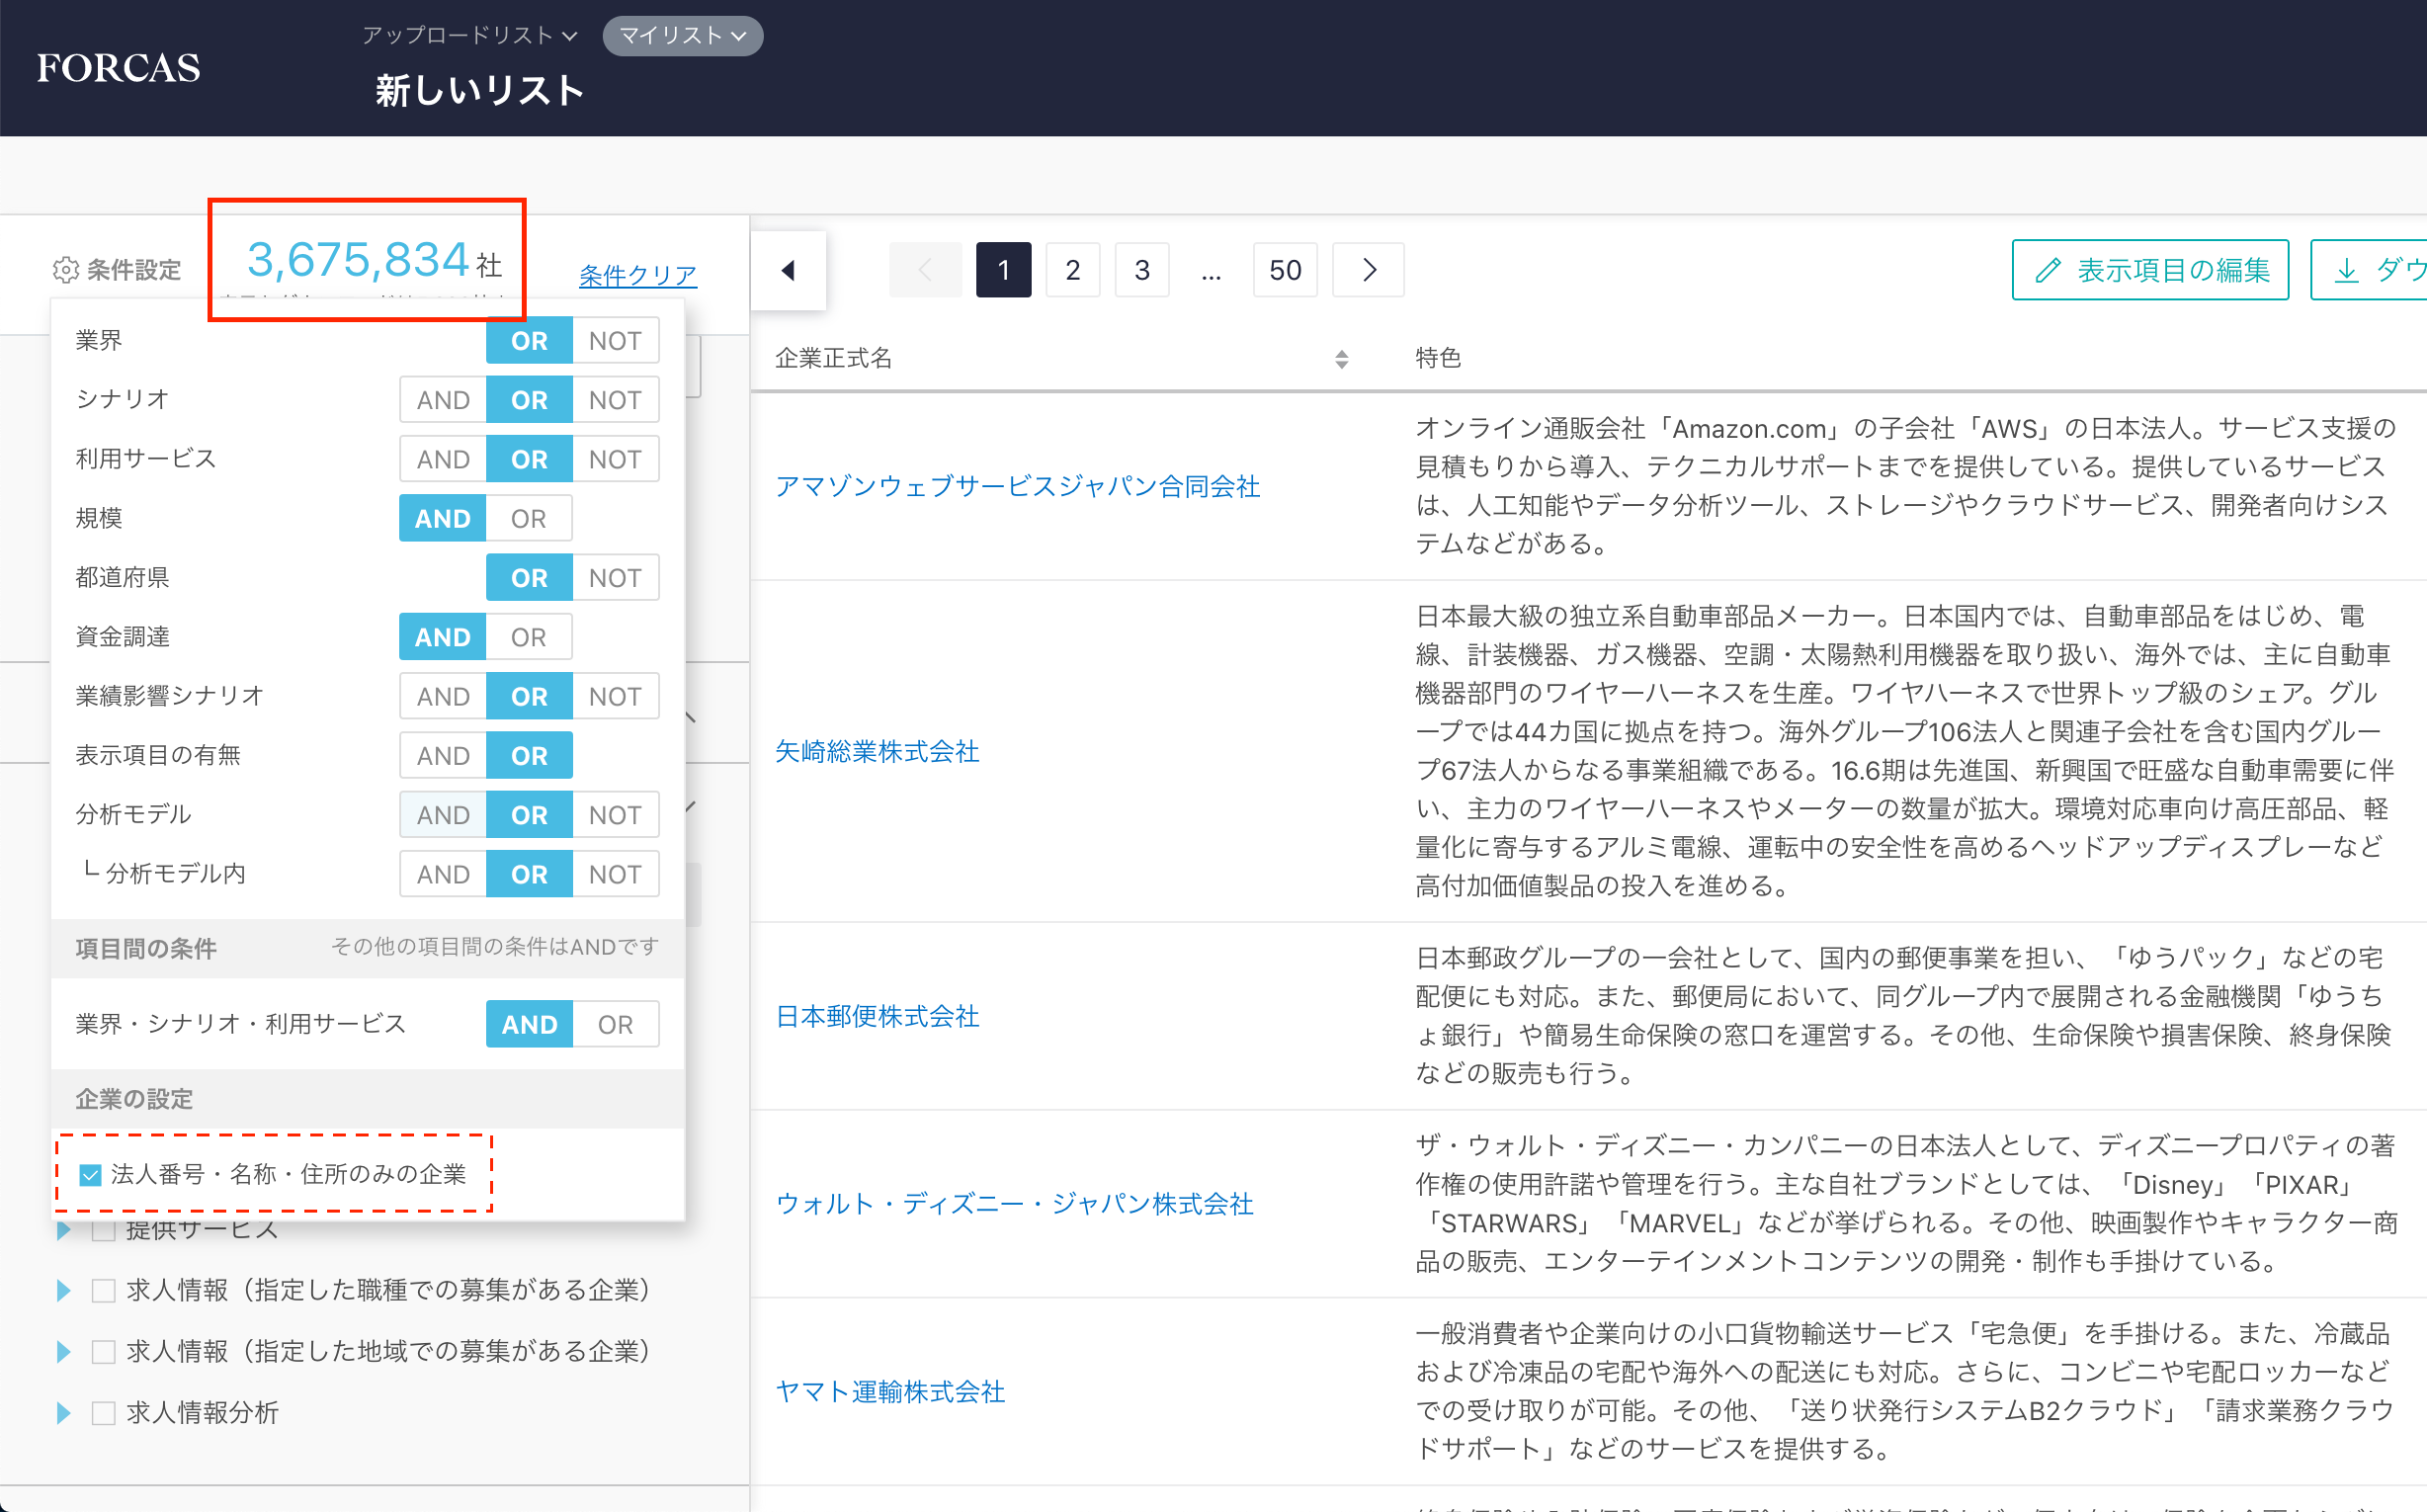Set 都道府県 condition to NOT
The height and width of the screenshot is (1512, 2427).
pos(614,578)
